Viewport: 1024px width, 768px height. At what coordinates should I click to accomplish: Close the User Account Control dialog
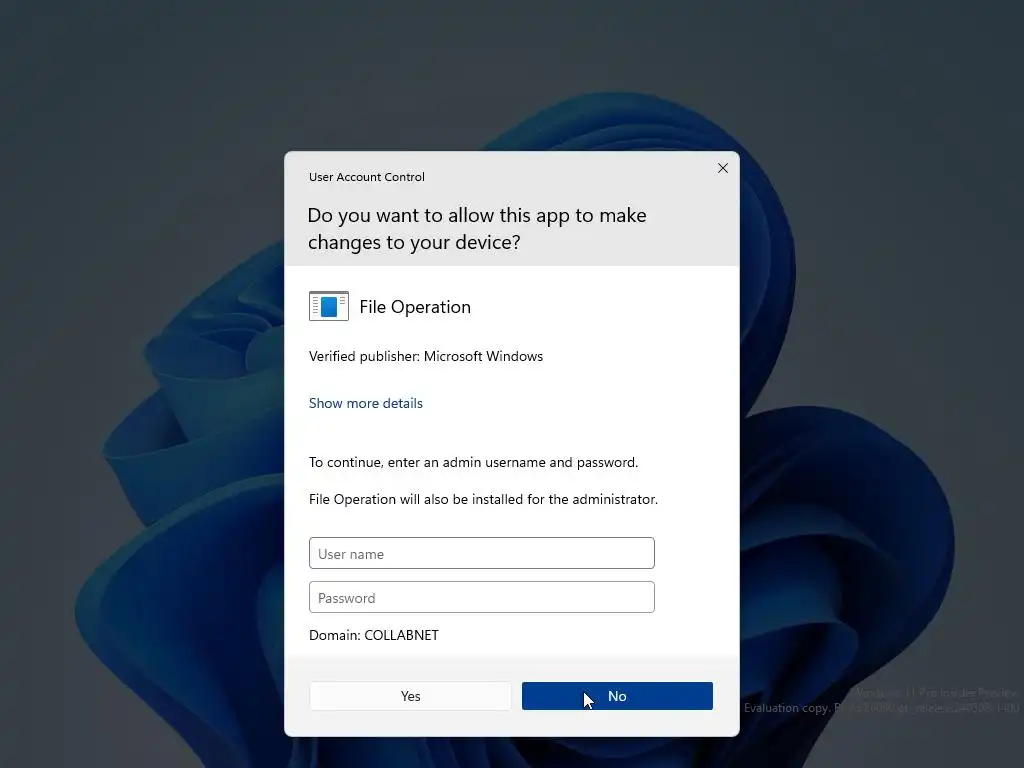pyautogui.click(x=722, y=168)
